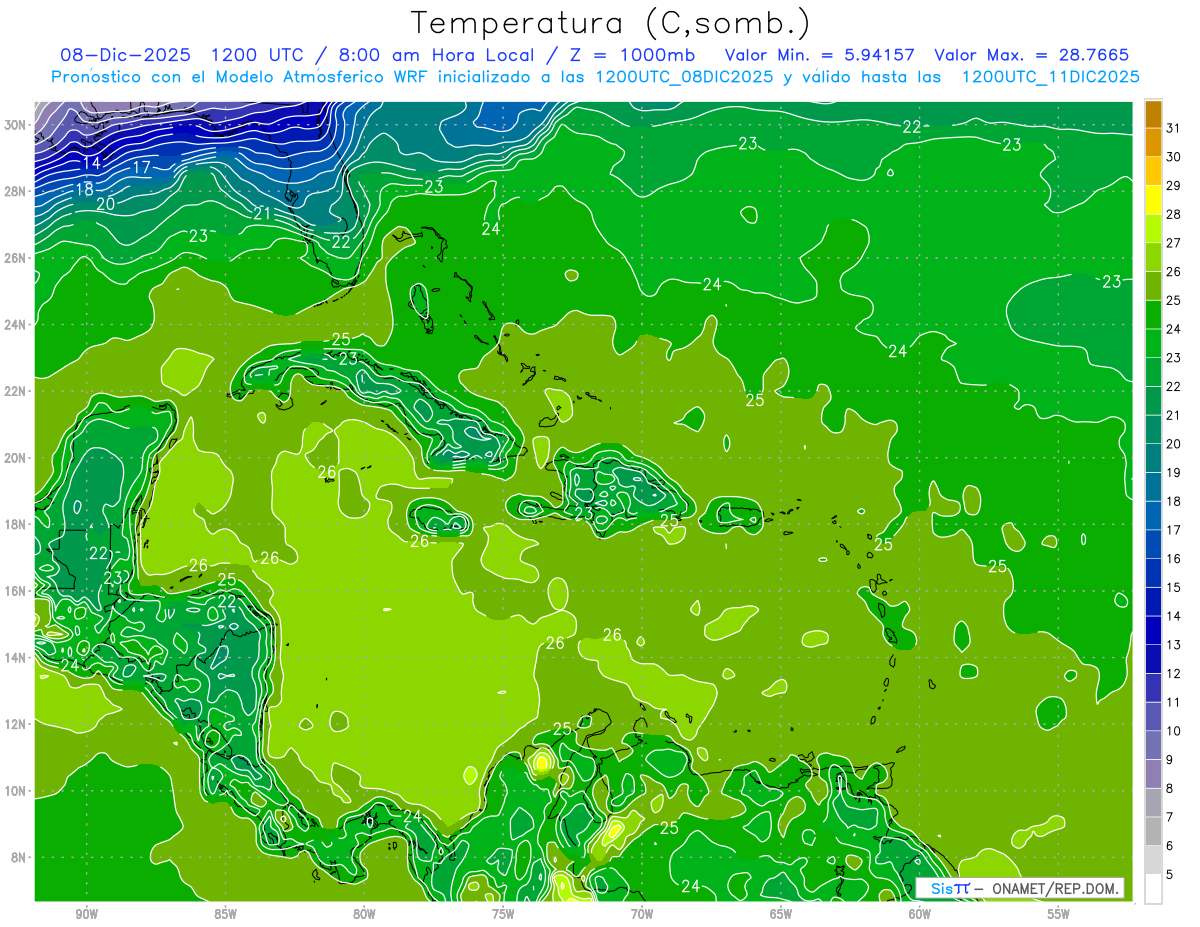
Task: Click the 55W longitude axis label
Action: [x=1058, y=914]
